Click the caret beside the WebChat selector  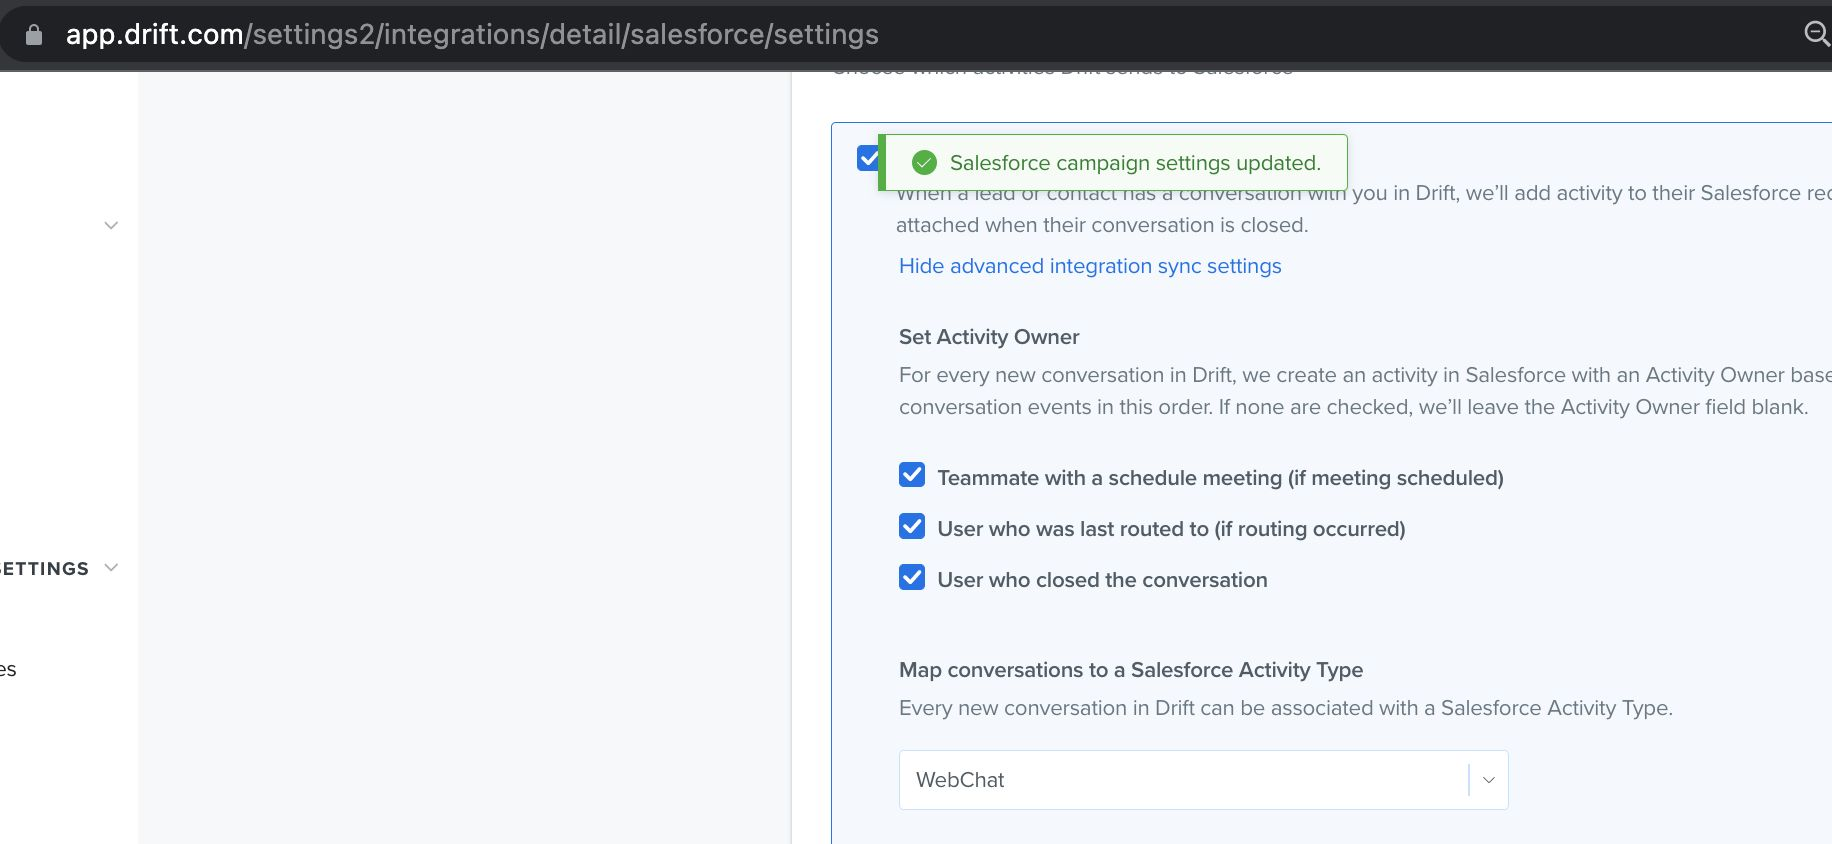[1487, 780]
